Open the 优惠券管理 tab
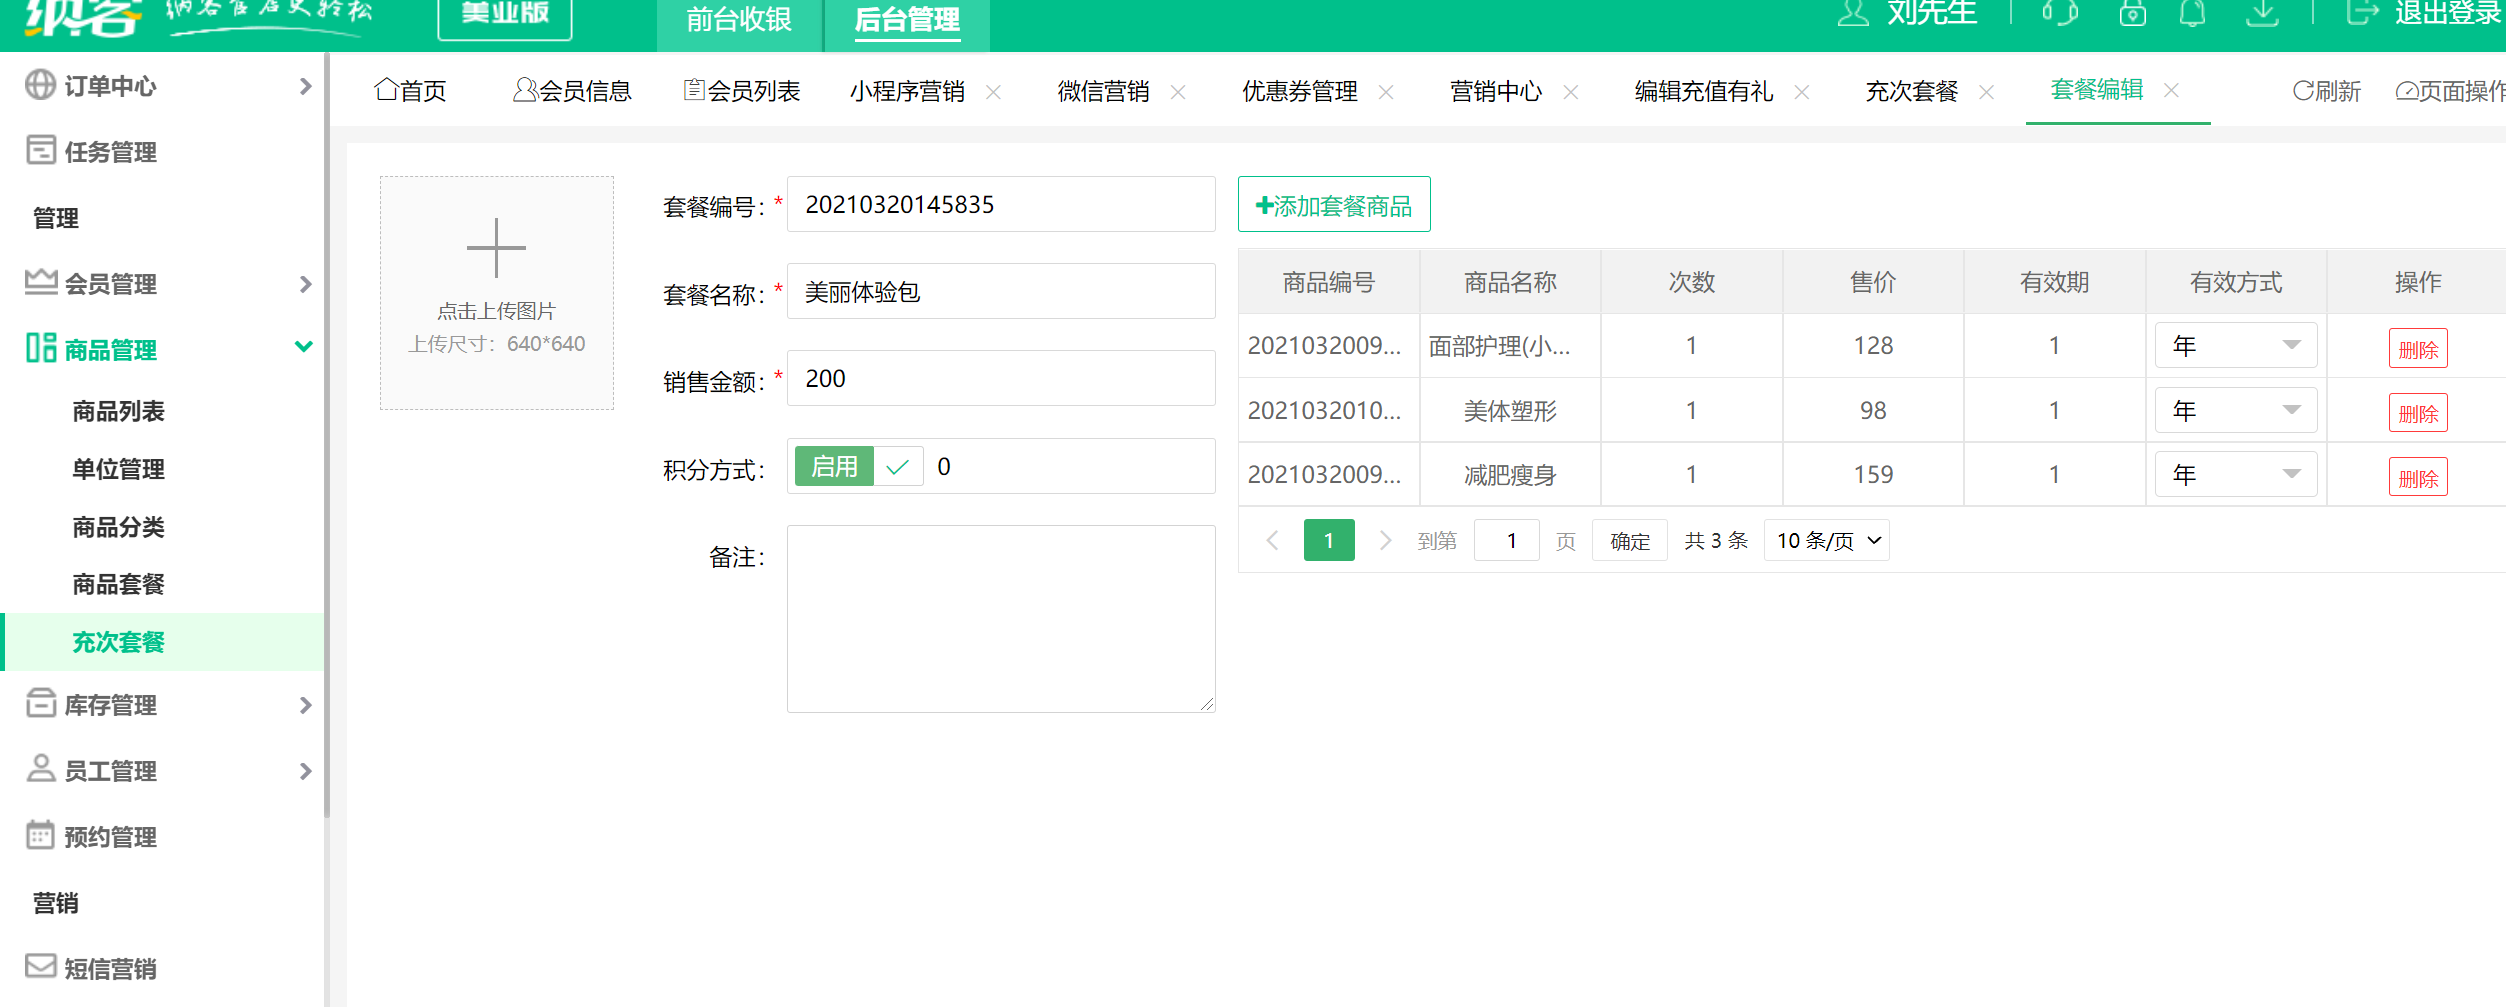Screen dimensions: 2506x1007 (1299, 92)
